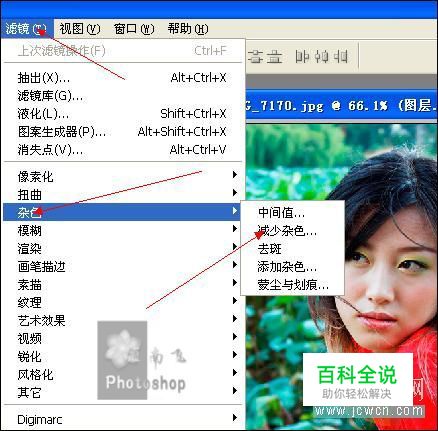Viewport: 438px width, 431px height.
Task: Select 减少杂色... reduce noise
Action: tap(292, 230)
